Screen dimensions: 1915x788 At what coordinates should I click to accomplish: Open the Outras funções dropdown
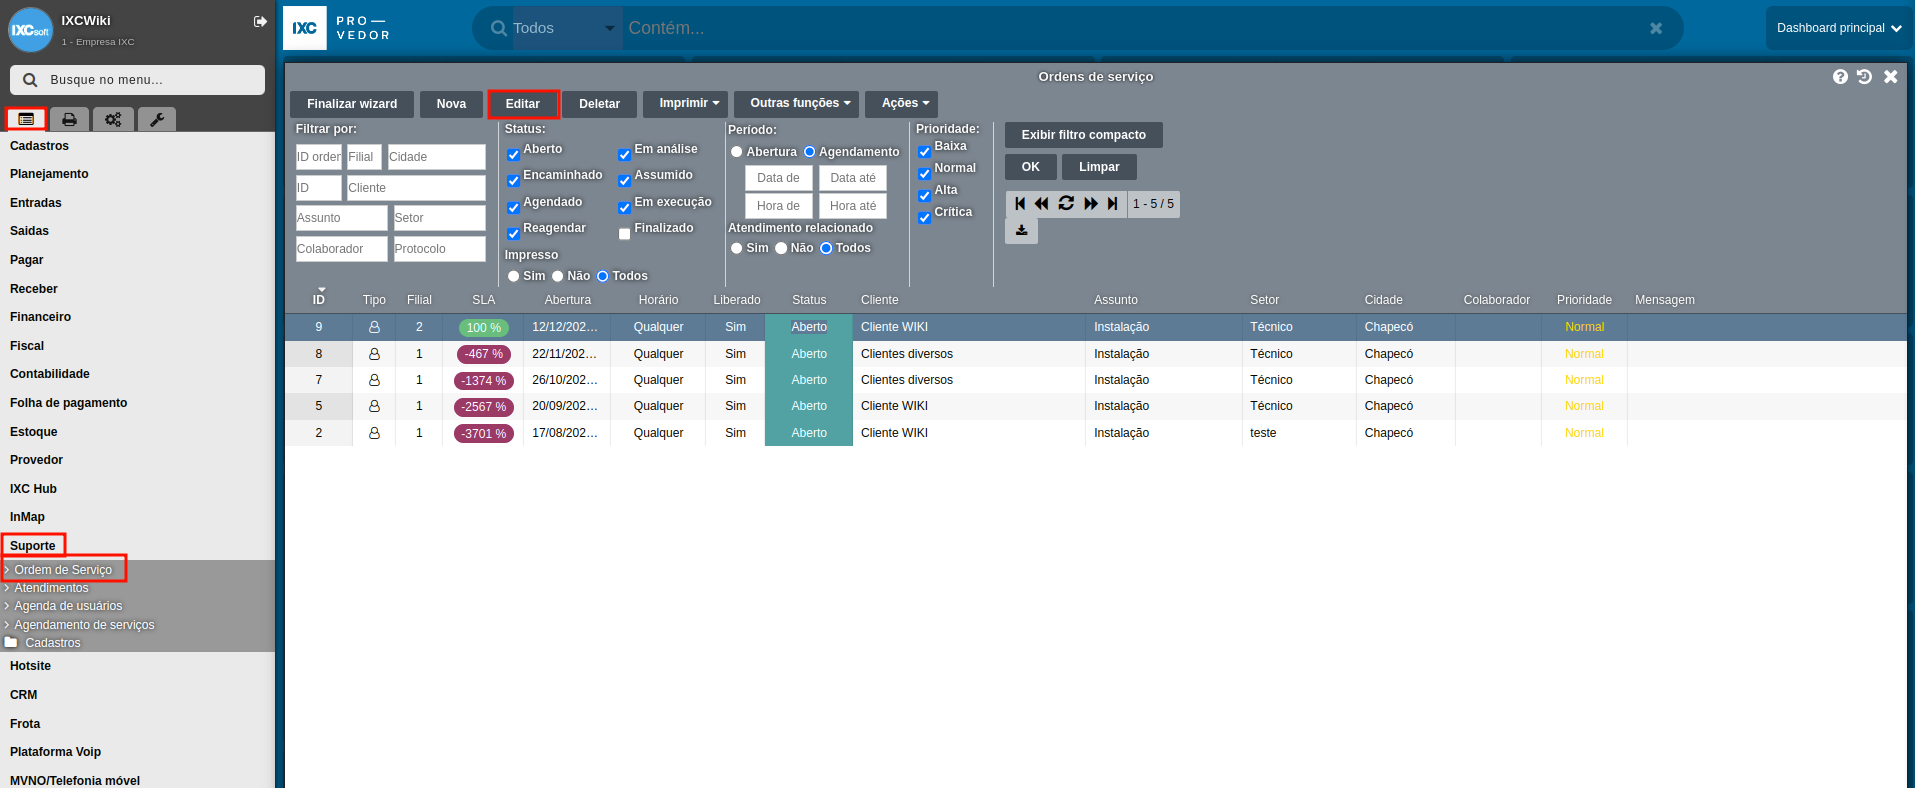pyautogui.click(x=797, y=104)
